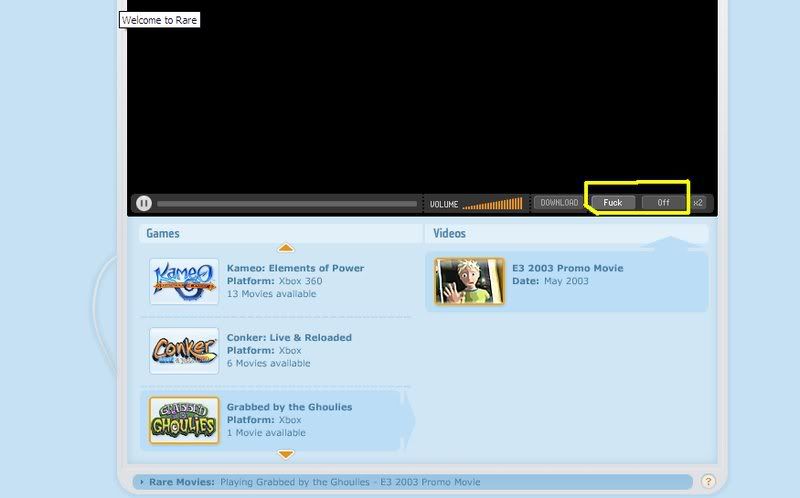Screen dimensions: 800x498
Task: Select Grabbed by the Ghoulies title
Action: (289, 407)
